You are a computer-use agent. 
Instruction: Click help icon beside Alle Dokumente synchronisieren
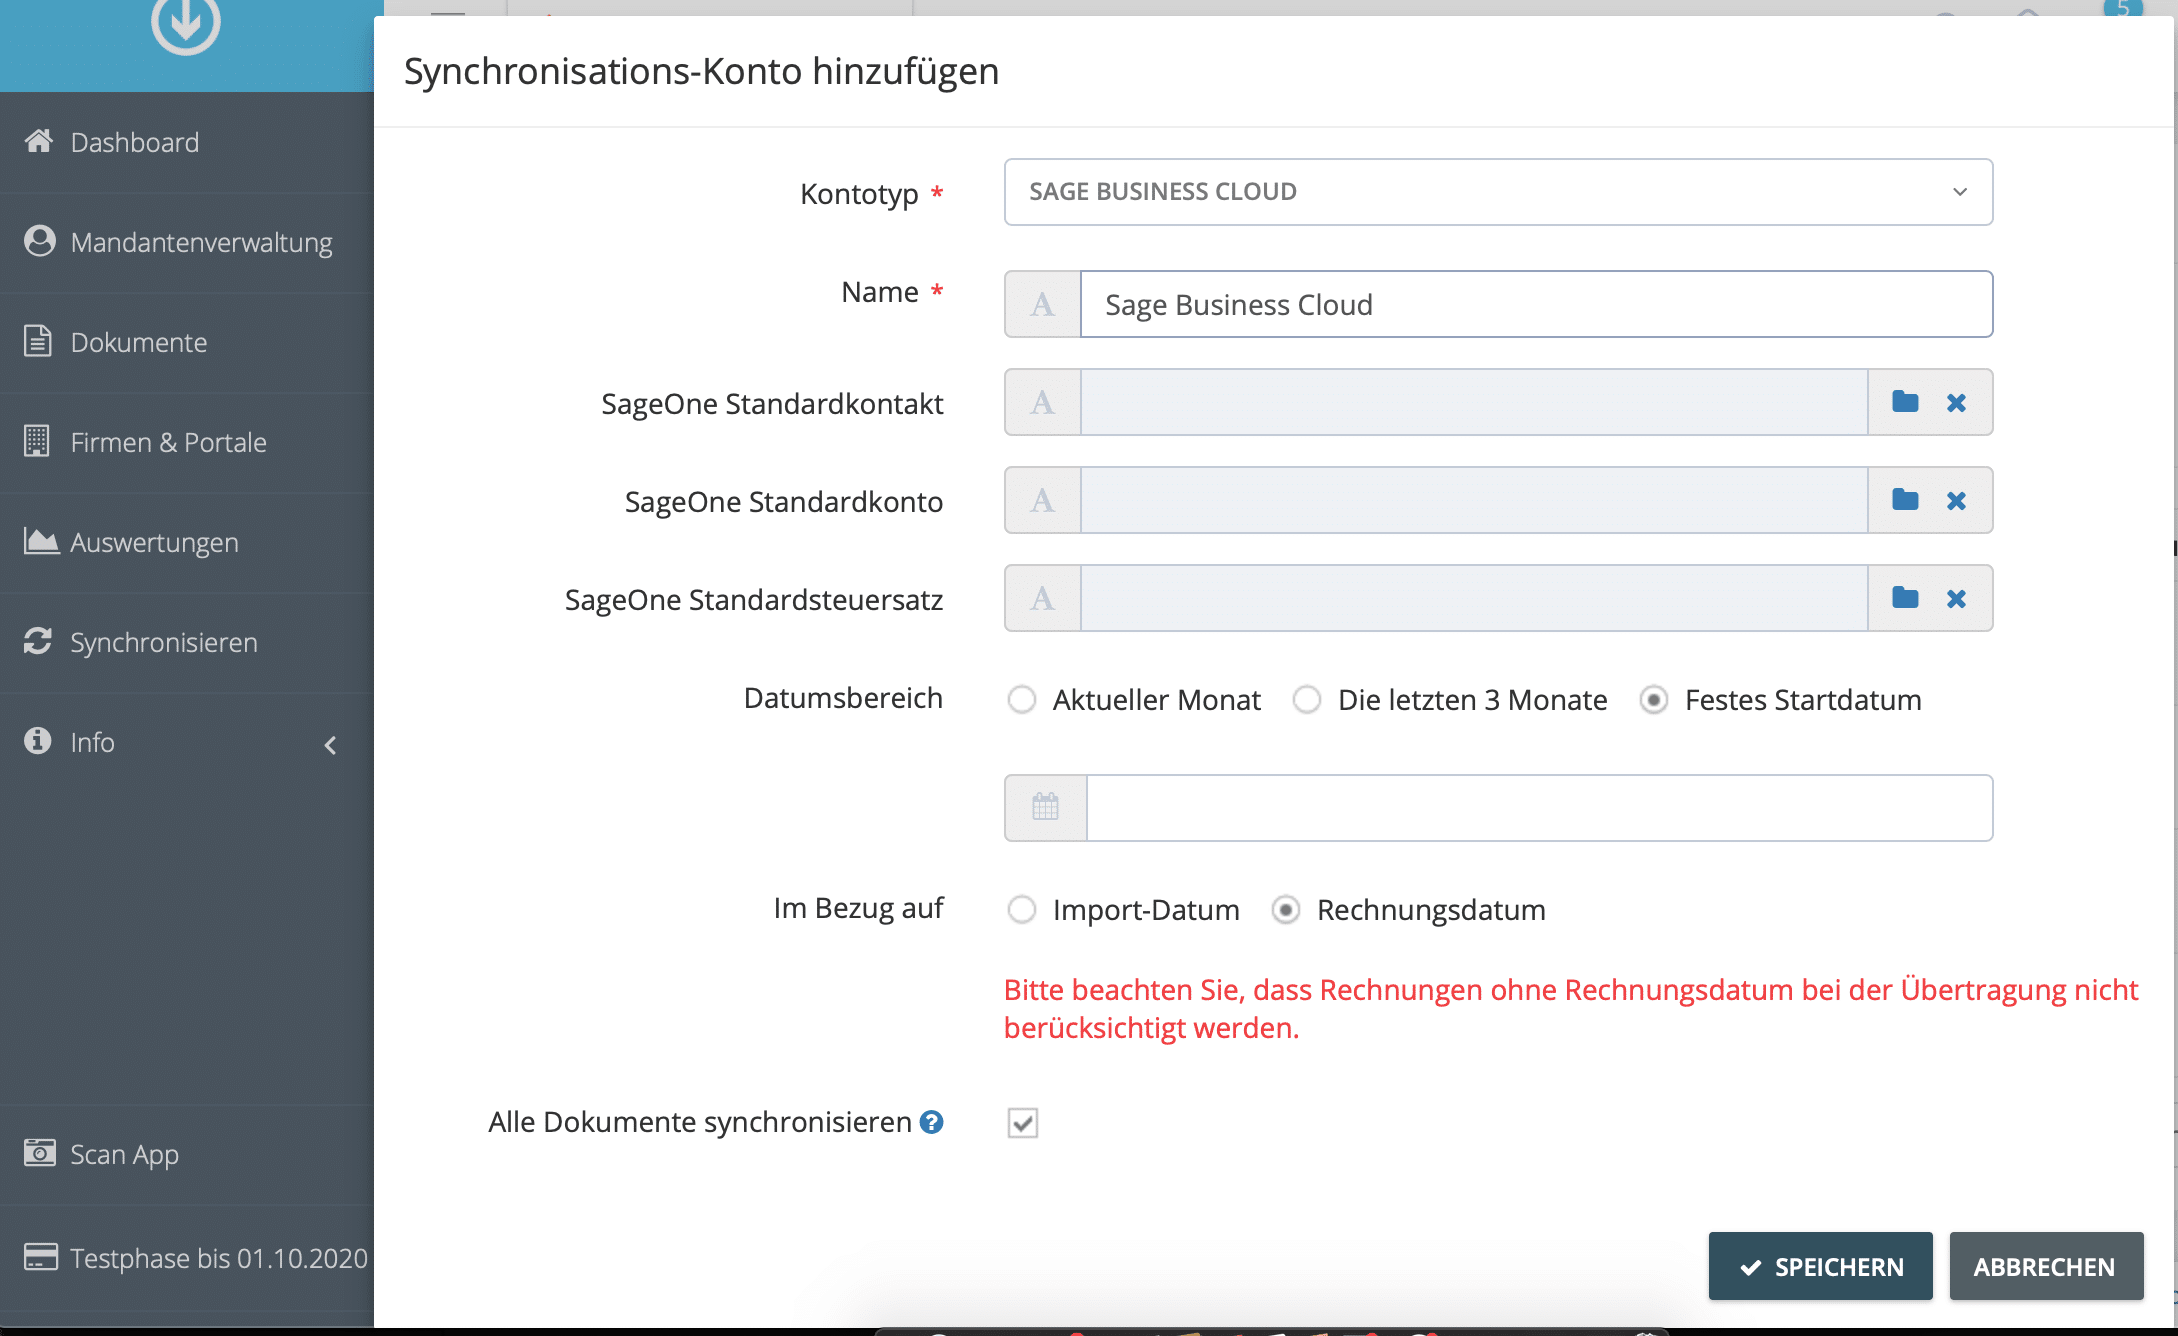point(931,1122)
